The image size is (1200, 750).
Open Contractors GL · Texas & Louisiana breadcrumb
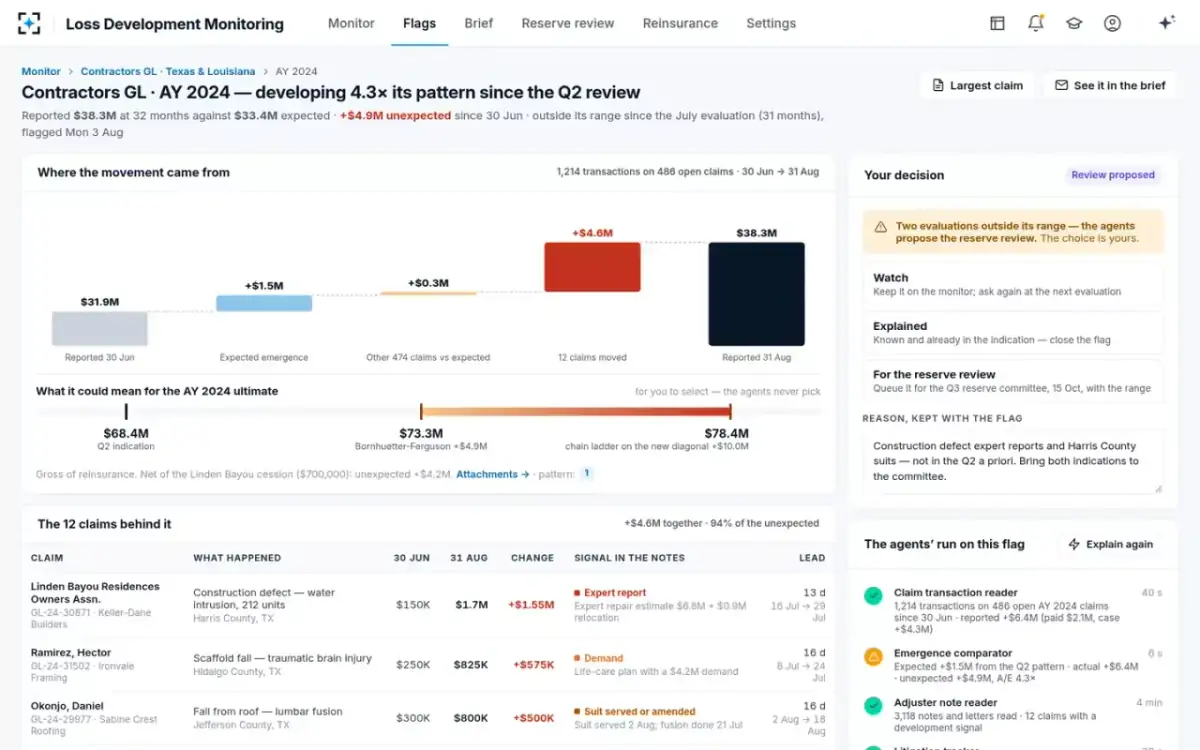[167, 72]
